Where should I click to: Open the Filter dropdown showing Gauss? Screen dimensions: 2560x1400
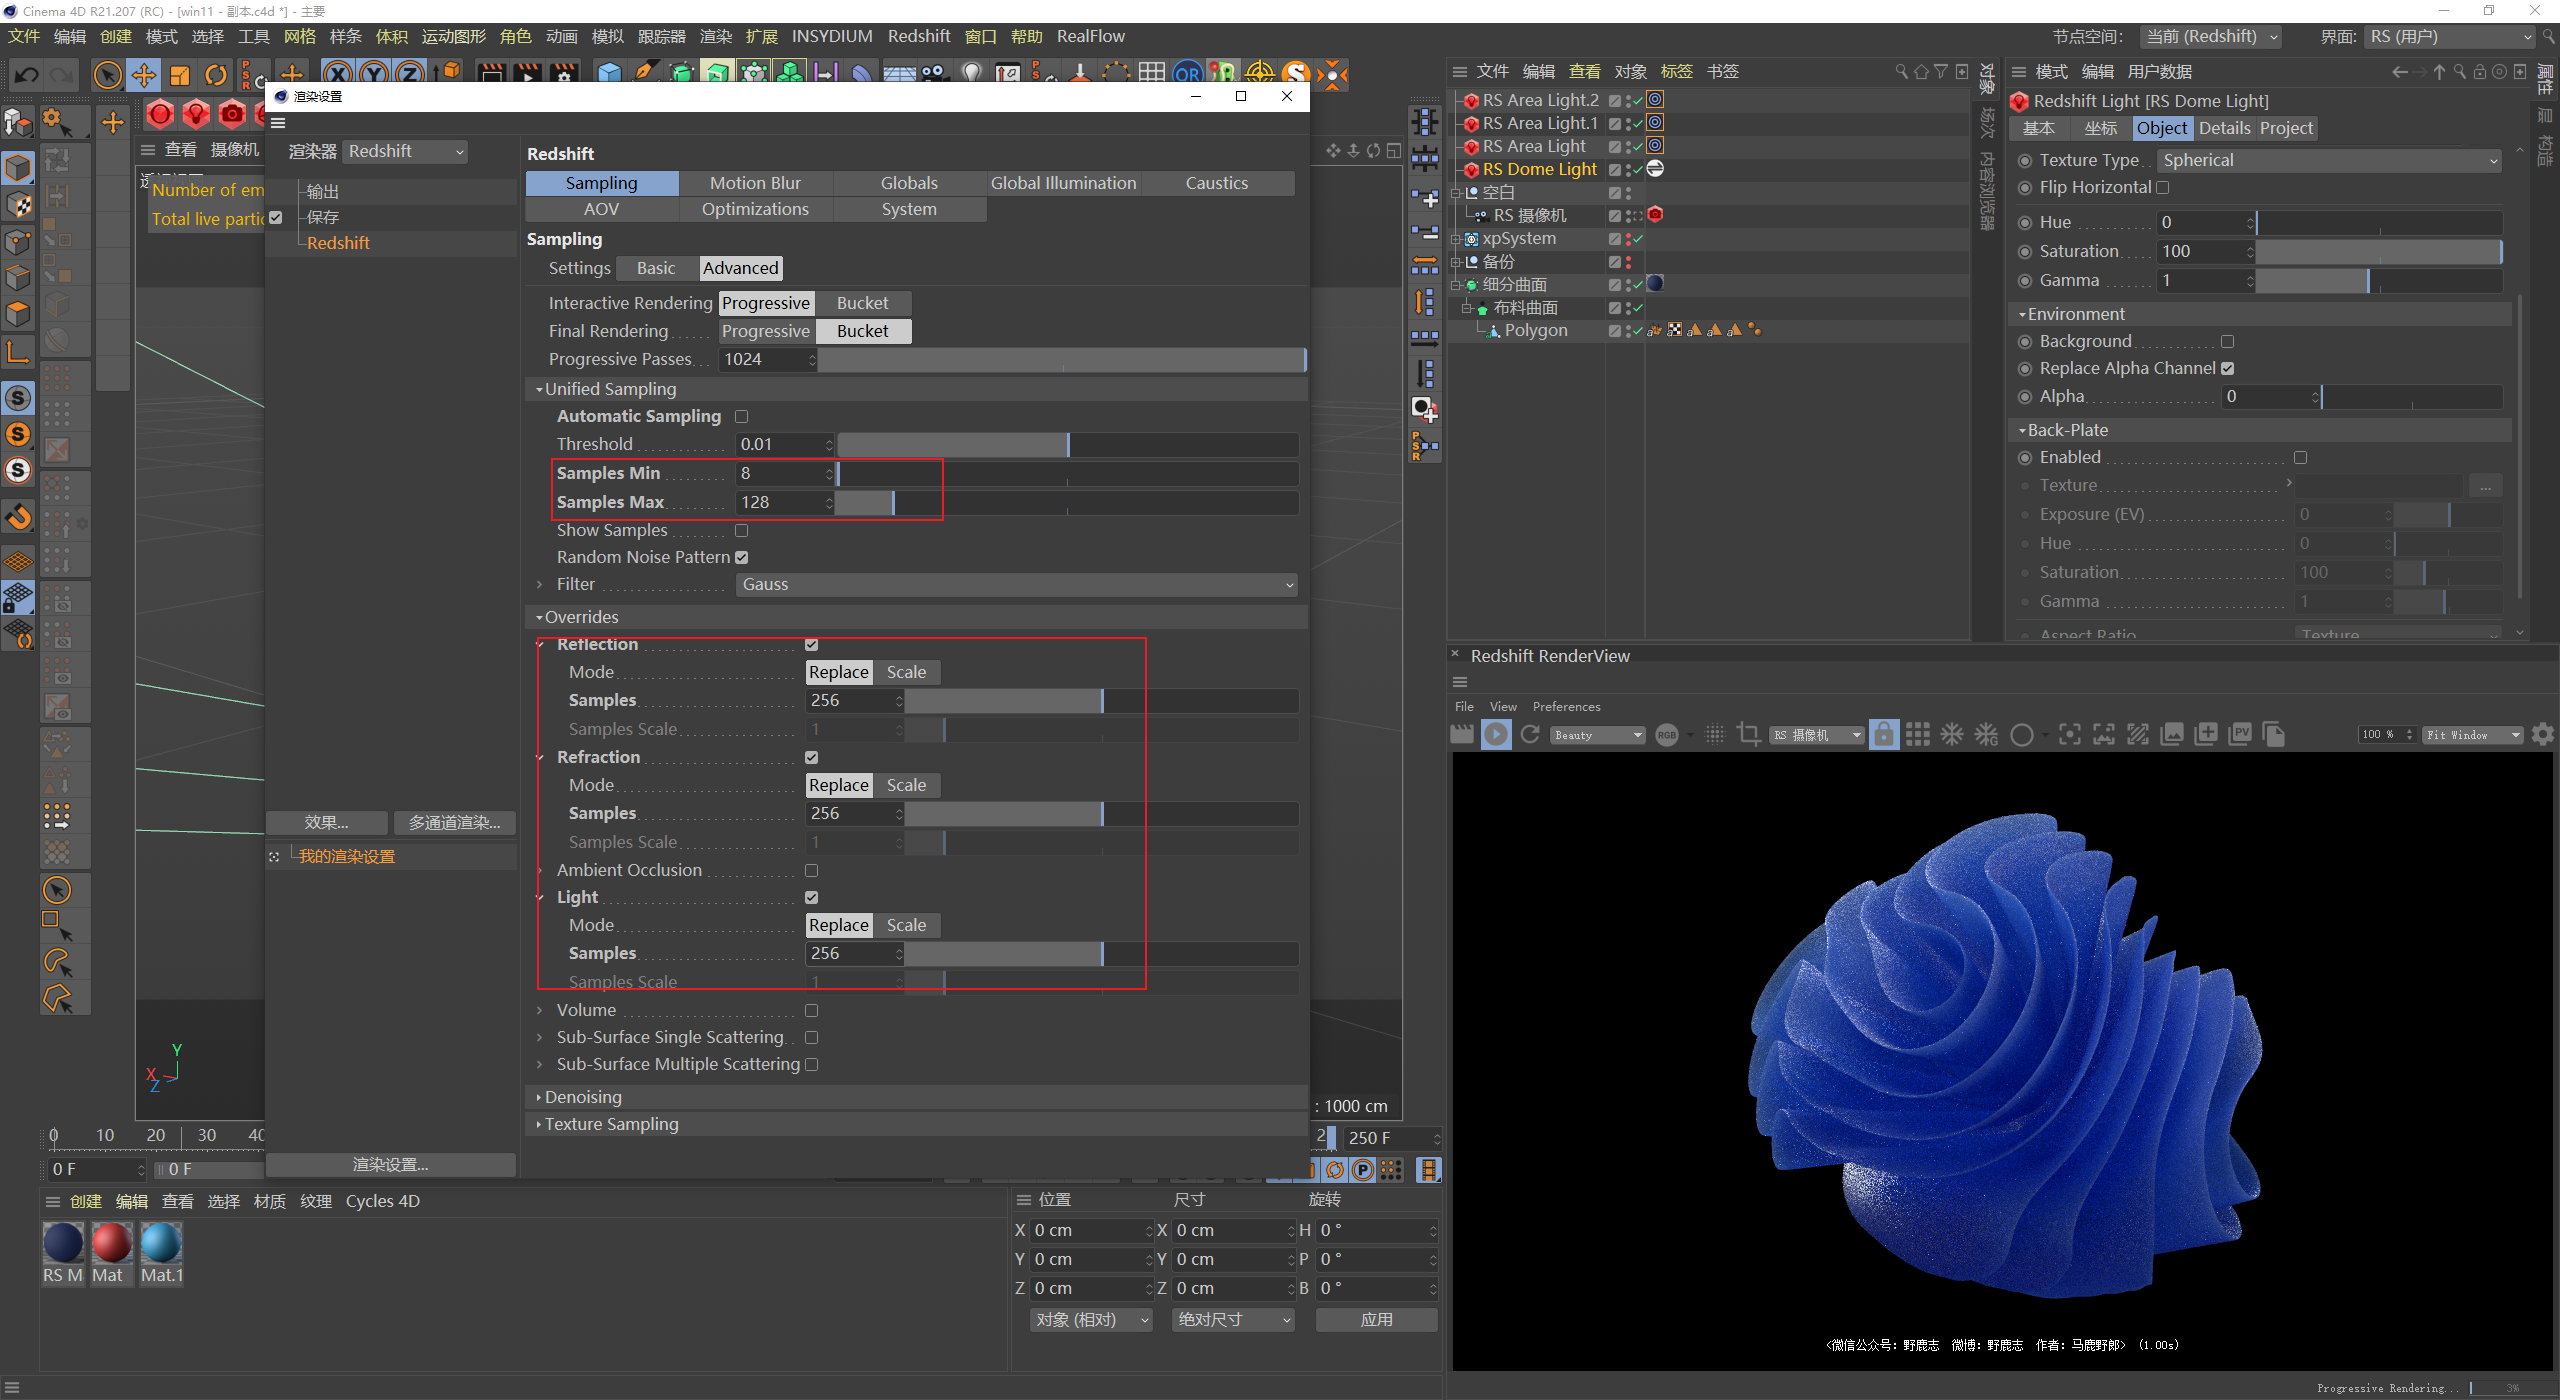click(x=1019, y=586)
